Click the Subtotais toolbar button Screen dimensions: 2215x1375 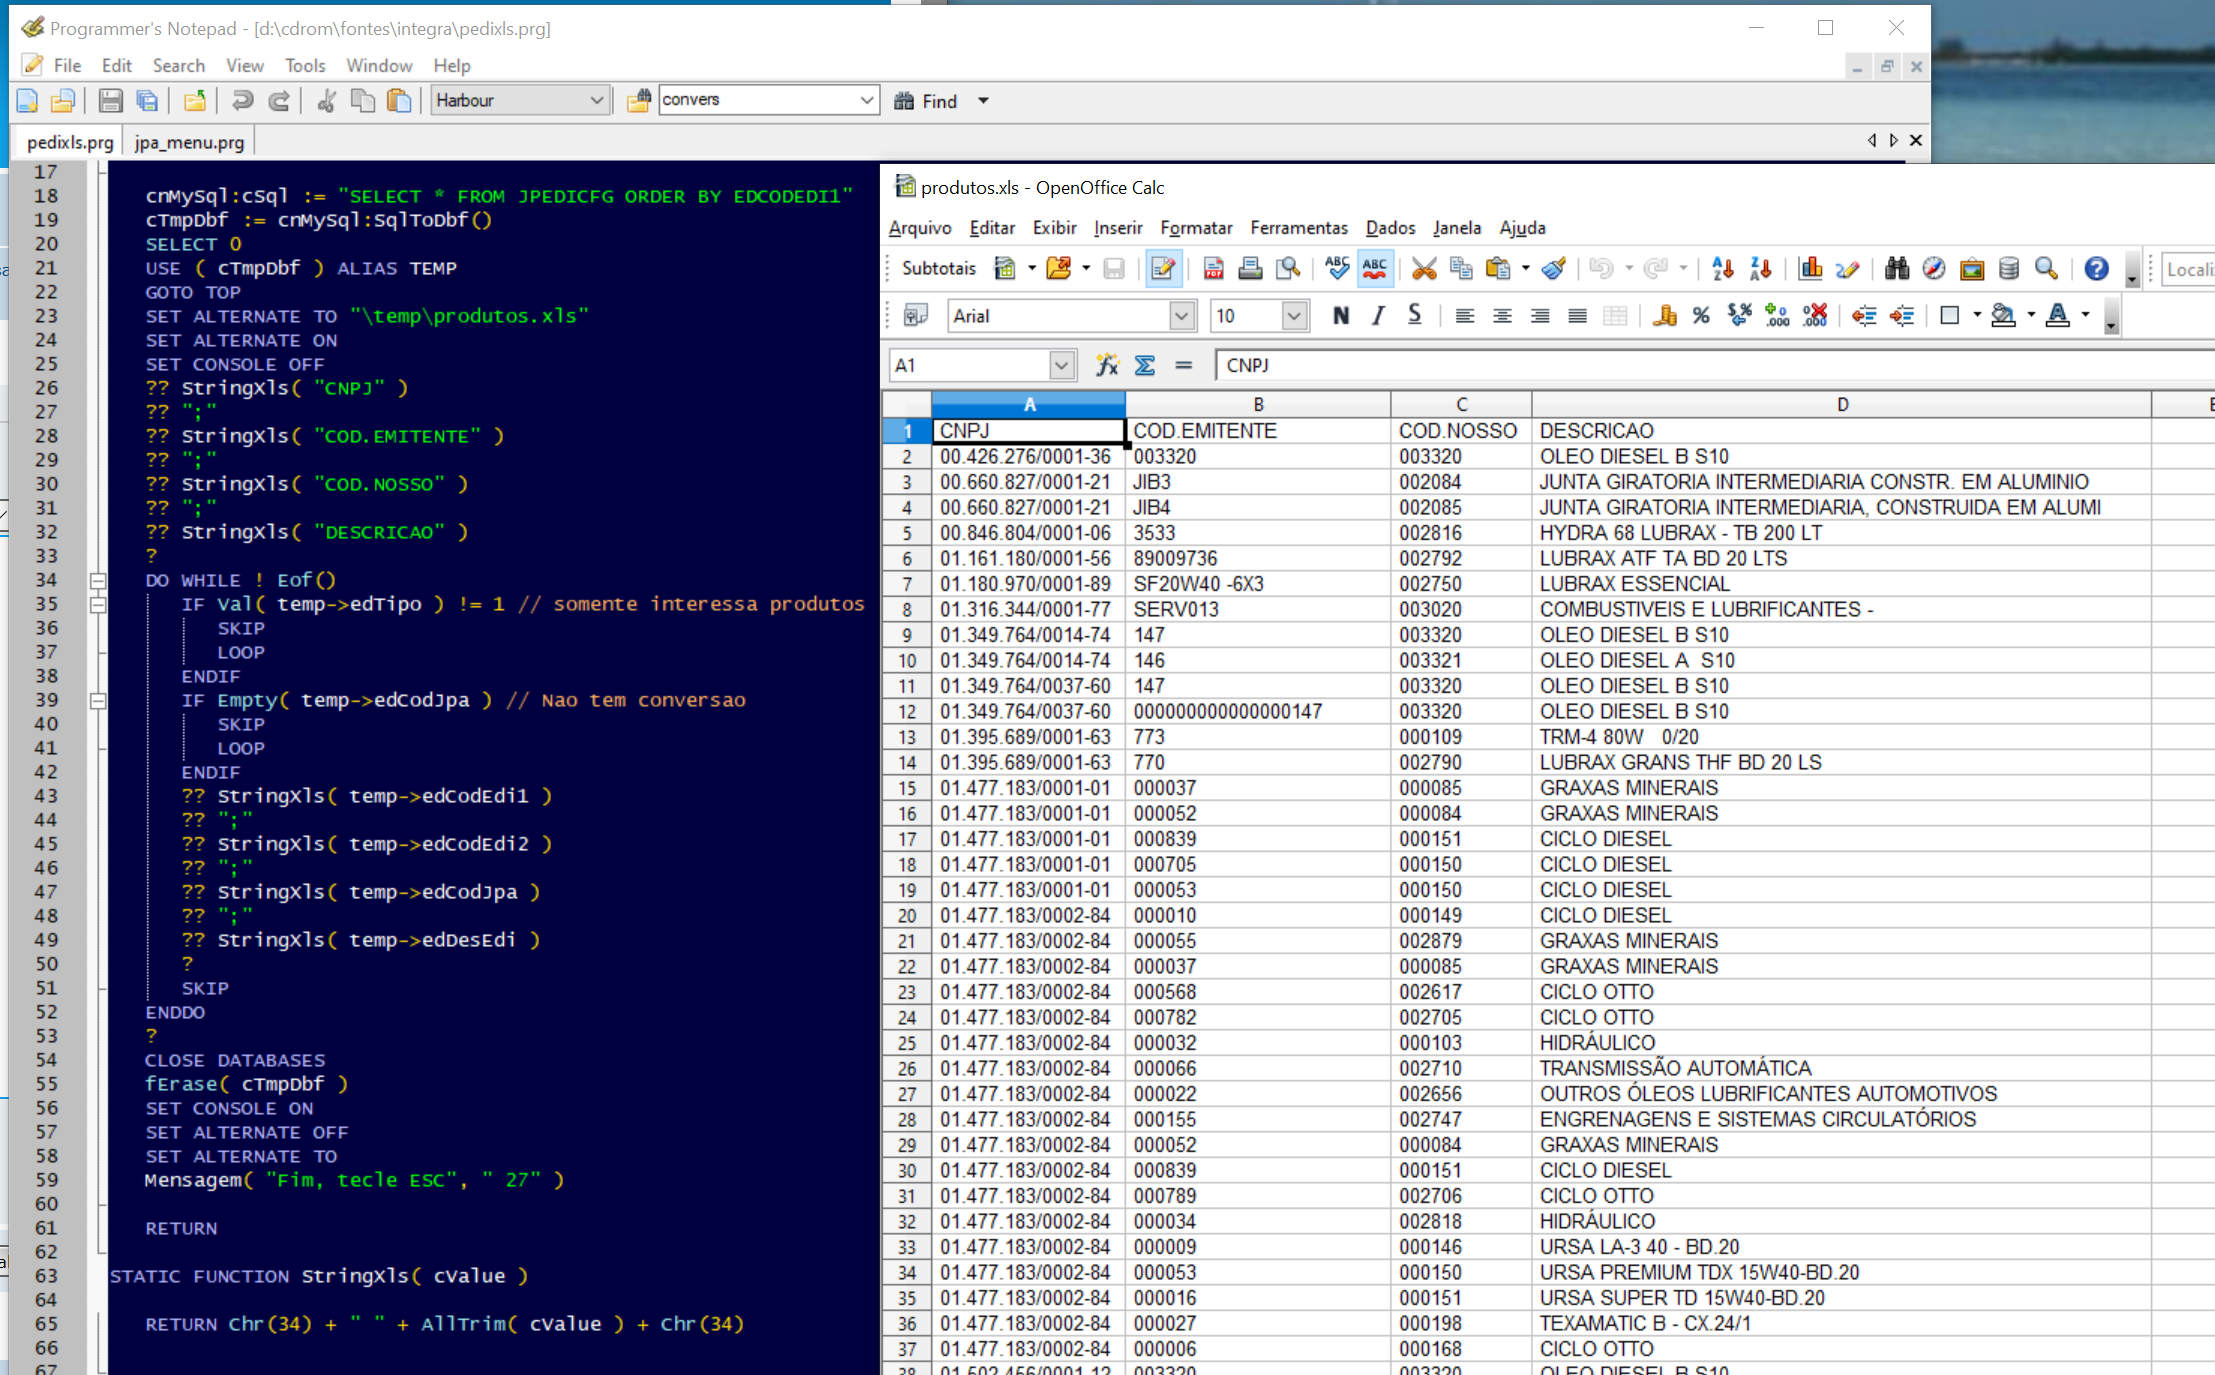click(x=938, y=268)
